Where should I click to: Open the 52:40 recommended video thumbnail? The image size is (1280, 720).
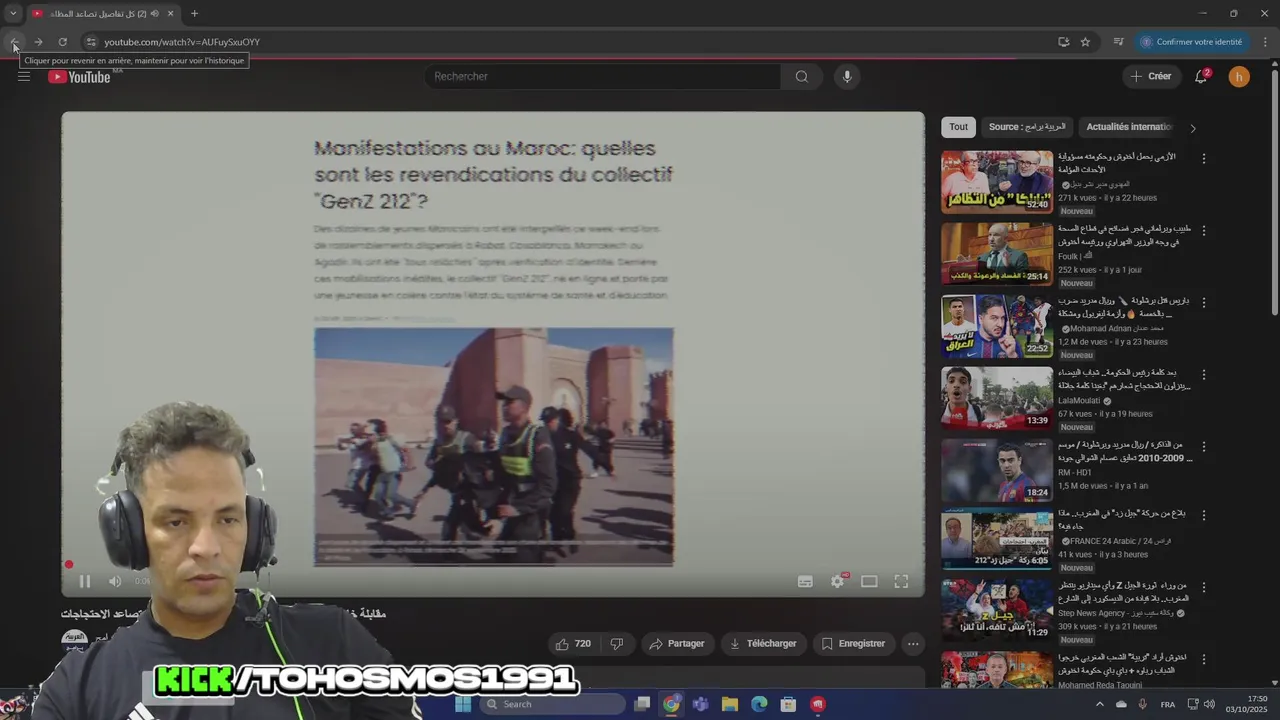pyautogui.click(x=997, y=182)
